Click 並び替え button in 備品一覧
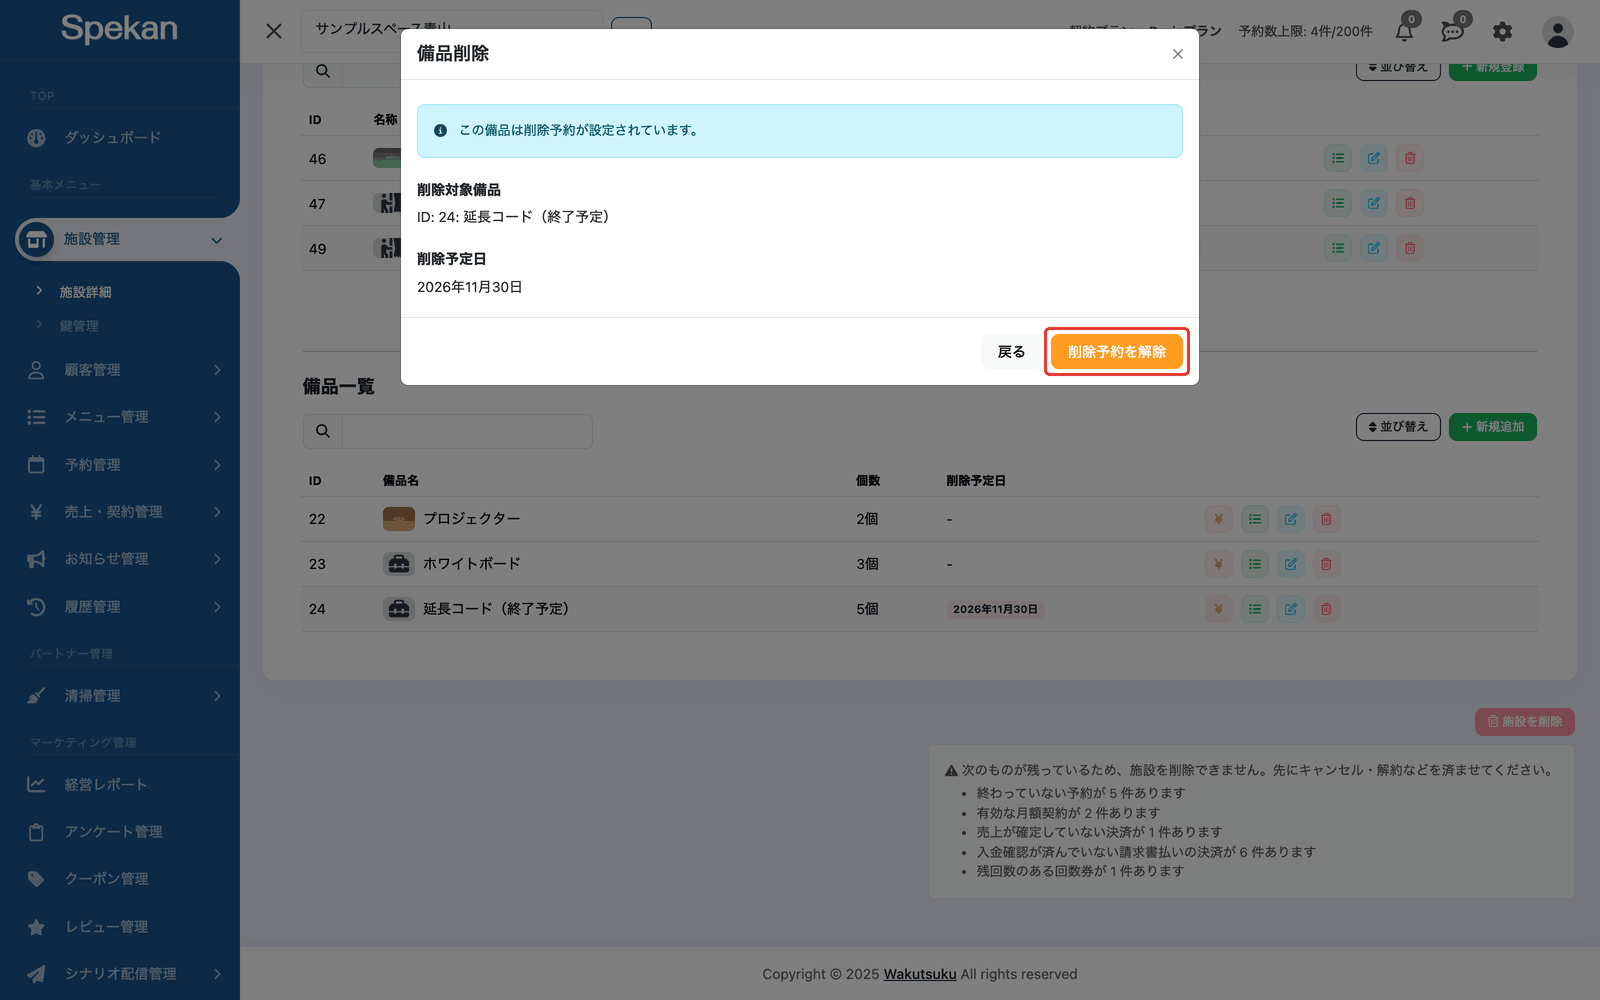 (1398, 427)
